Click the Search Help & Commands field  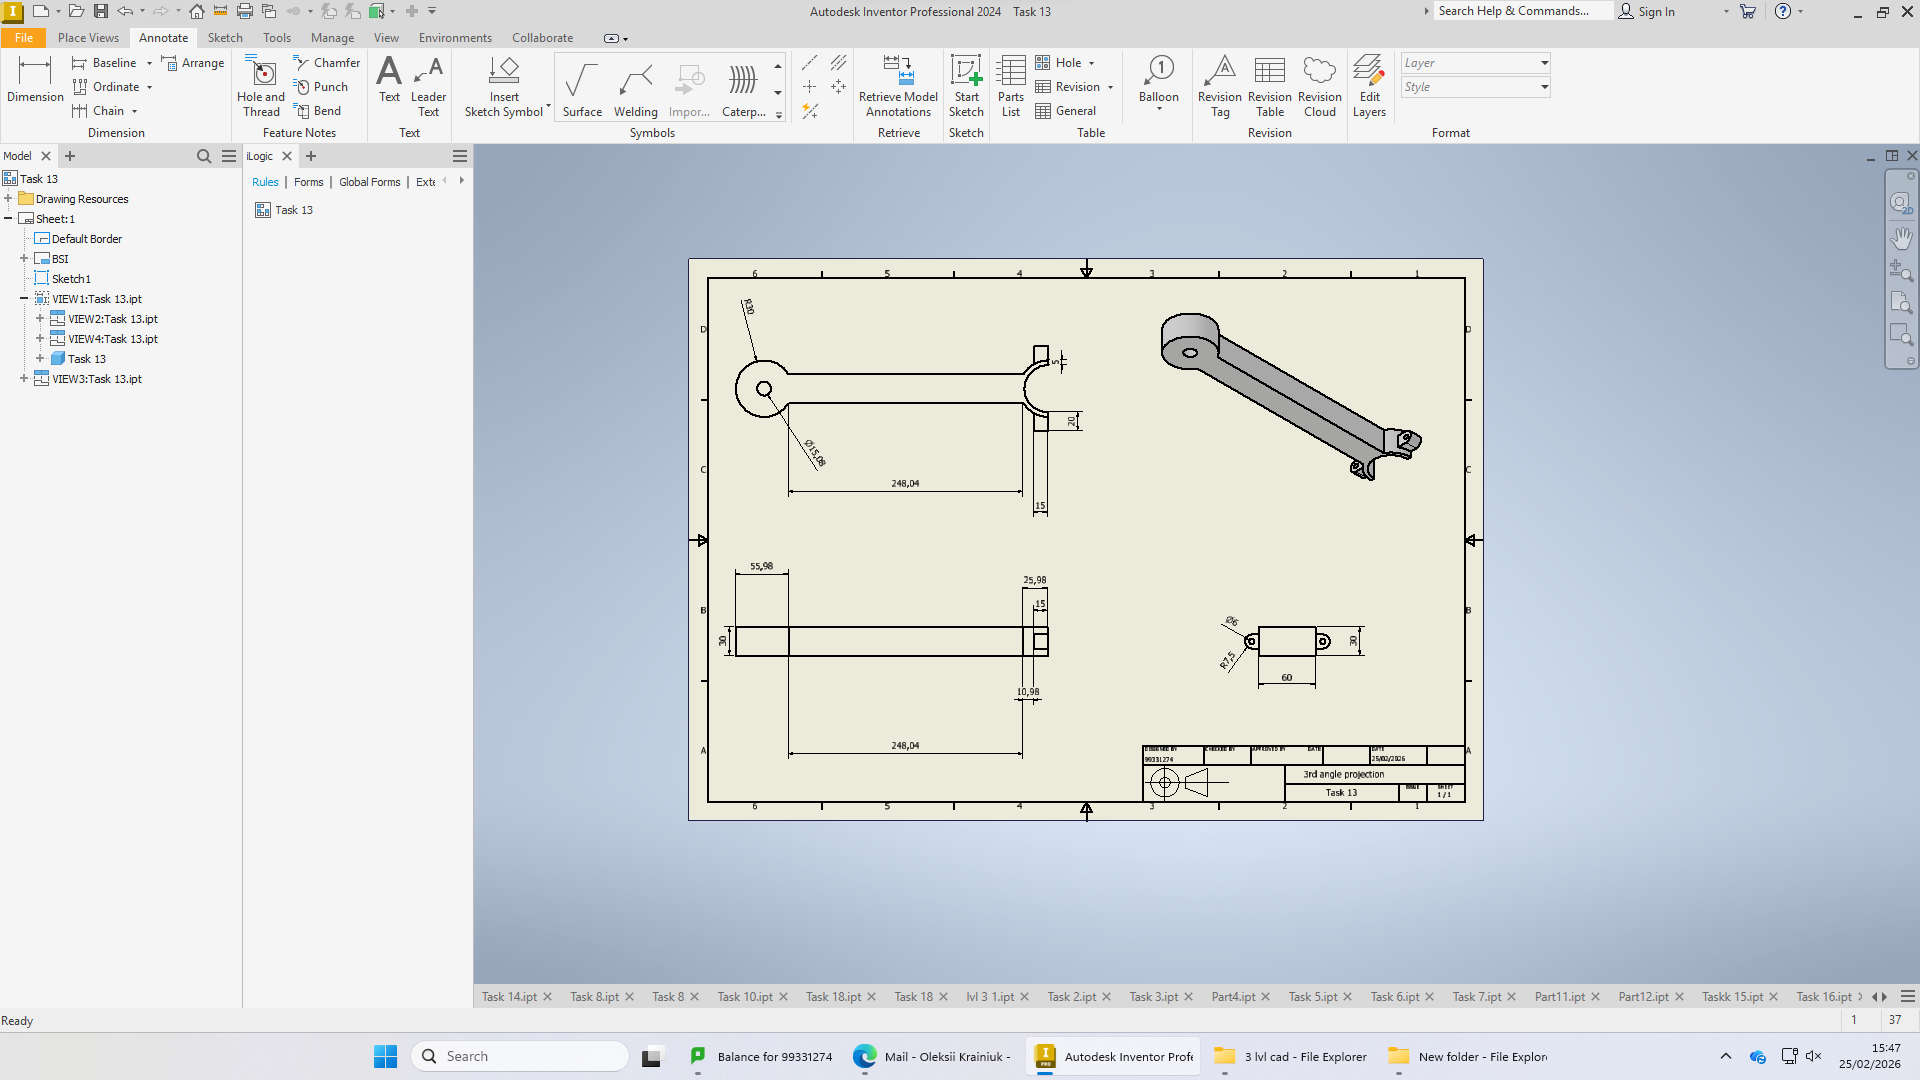[x=1522, y=11]
